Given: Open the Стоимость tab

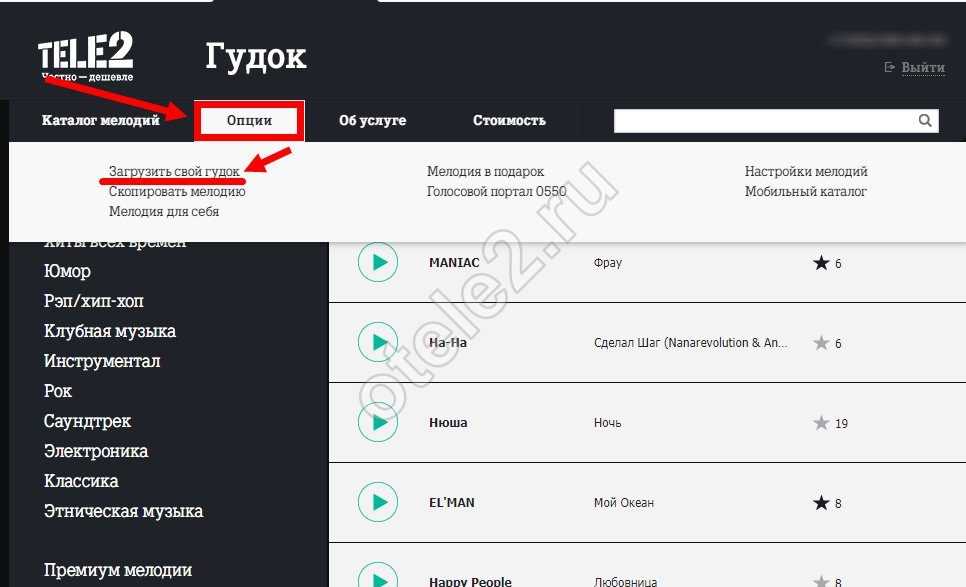Looking at the screenshot, I should 509,121.
